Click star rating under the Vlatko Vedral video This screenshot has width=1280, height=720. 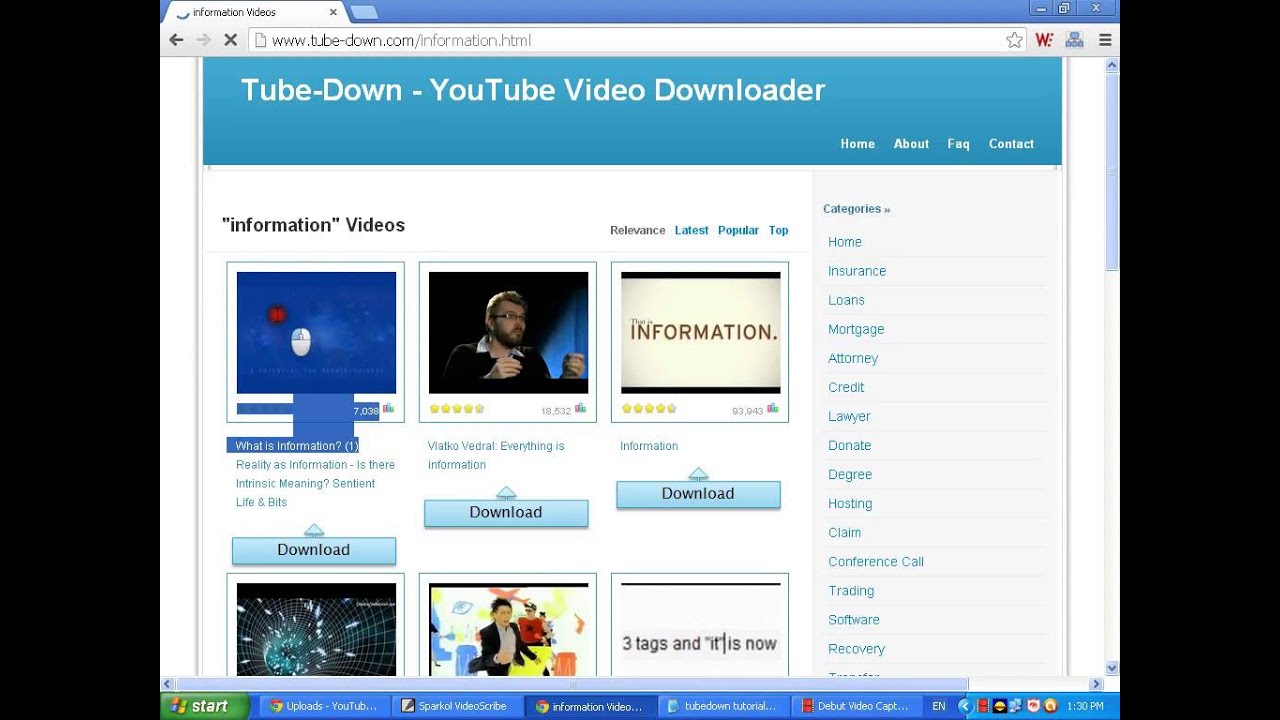click(457, 409)
